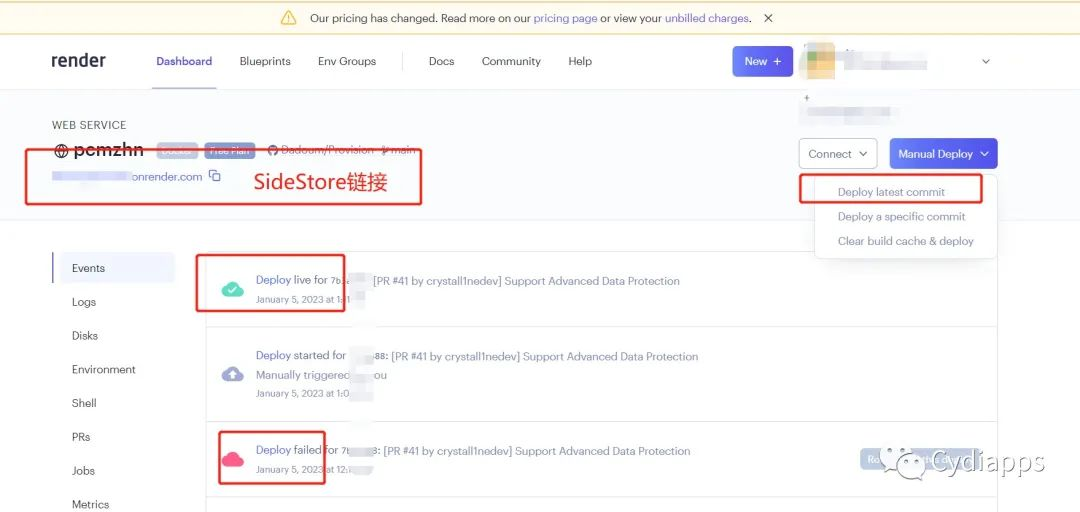Click the gray upload cloud icon
Image resolution: width=1080 pixels, height=512 pixels.
point(232,374)
